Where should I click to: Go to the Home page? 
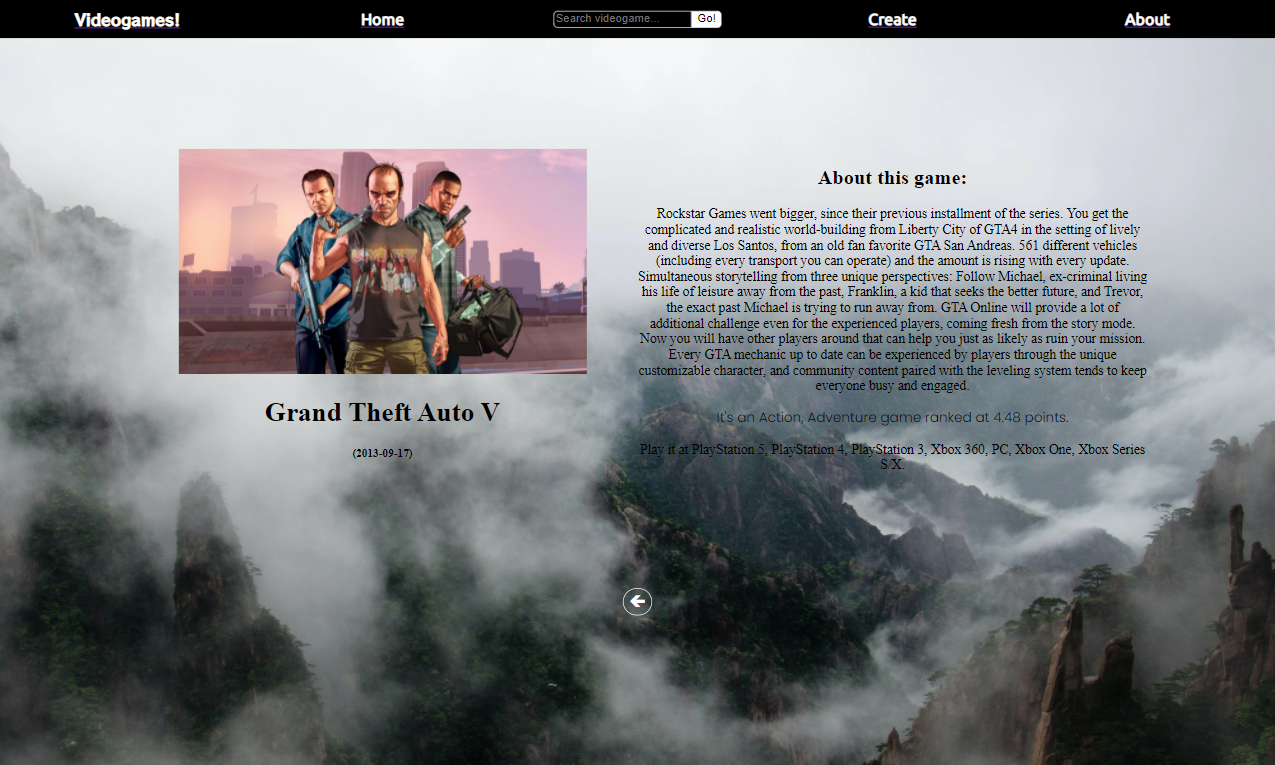[382, 20]
